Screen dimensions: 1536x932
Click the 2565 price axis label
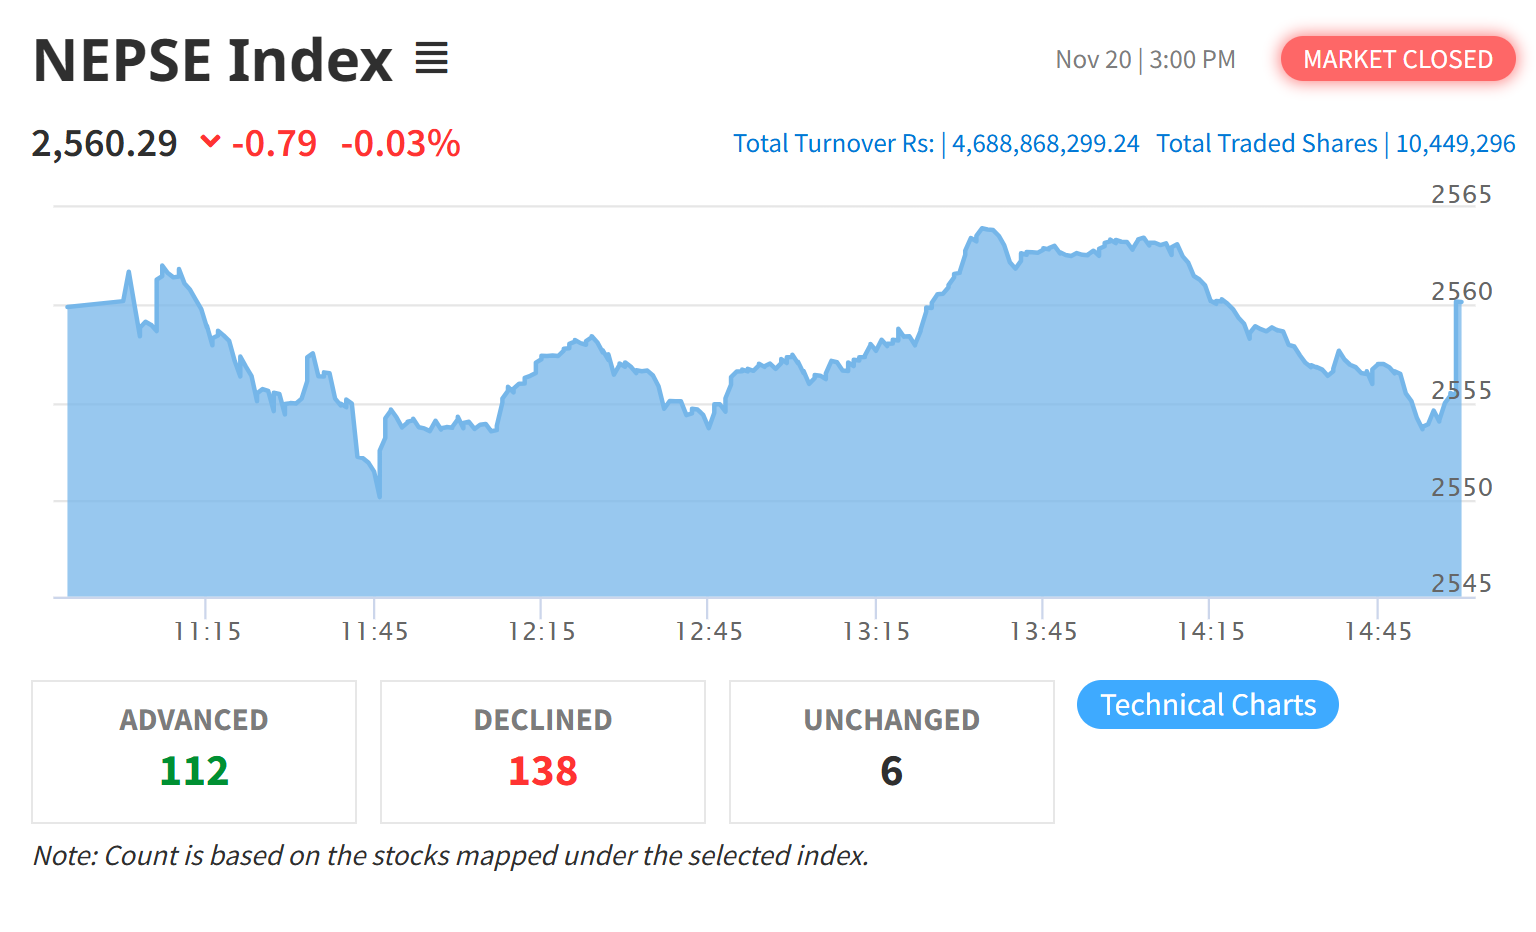click(x=1461, y=195)
